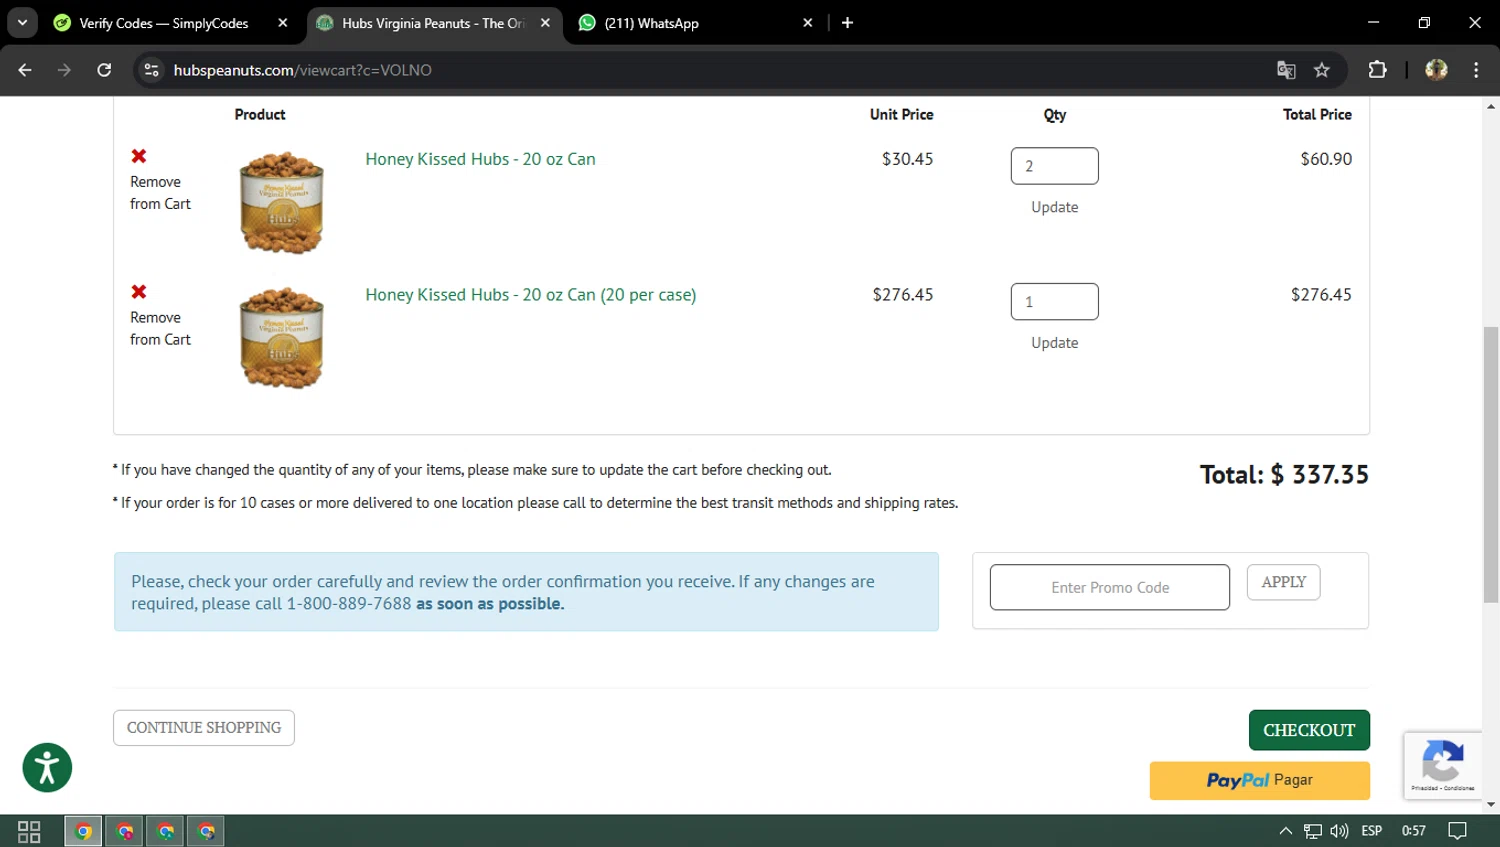Image resolution: width=1500 pixels, height=847 pixels.
Task: Reload the current page
Action: [x=104, y=70]
